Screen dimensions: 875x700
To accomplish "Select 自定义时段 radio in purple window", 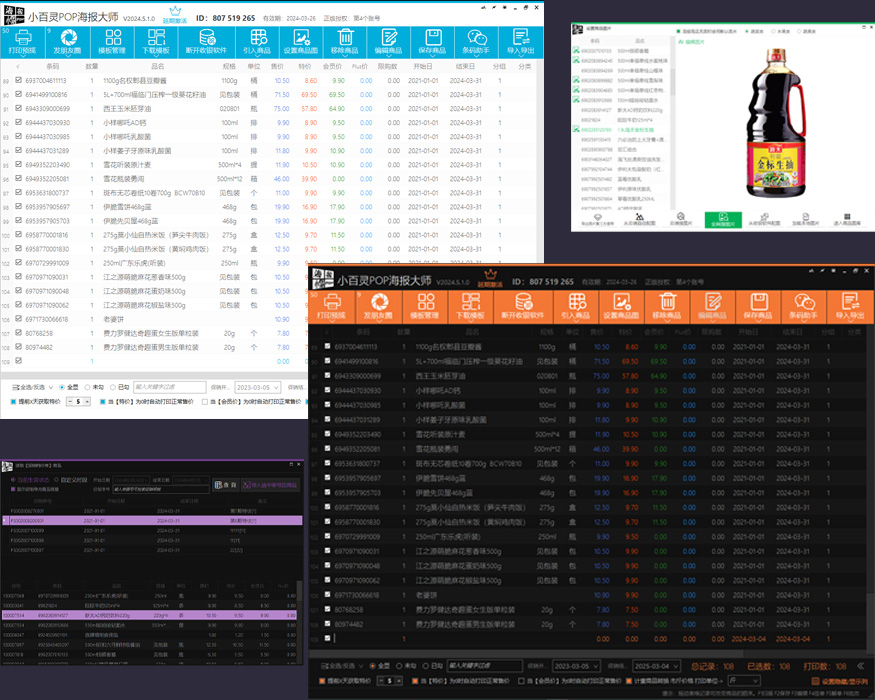I will (x=56, y=480).
